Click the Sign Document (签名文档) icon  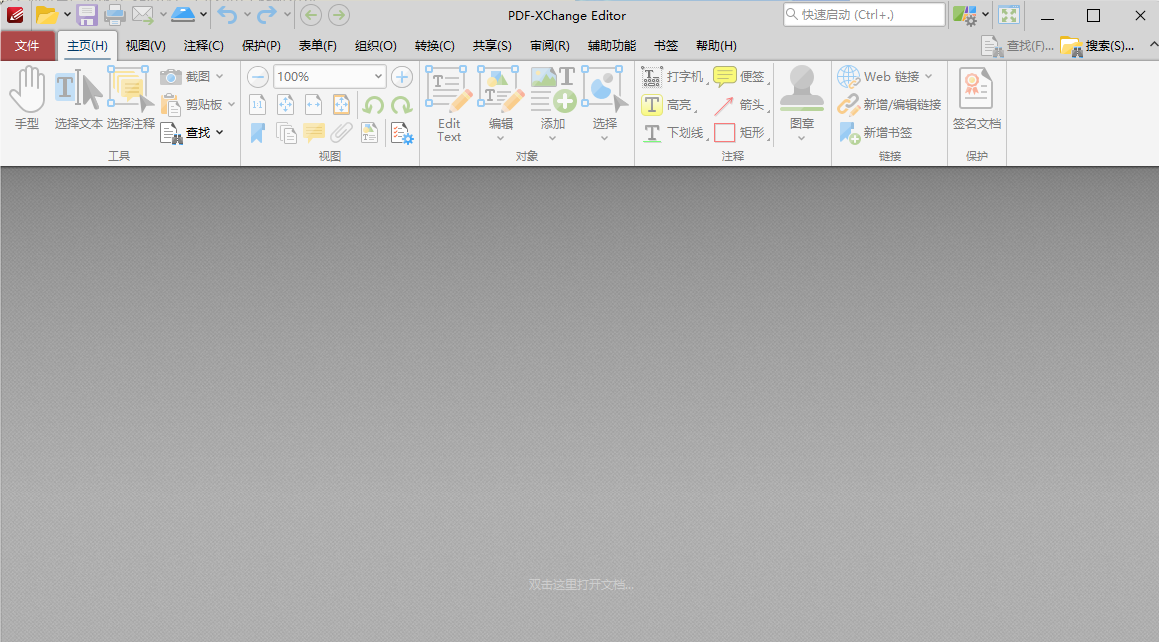click(x=976, y=100)
